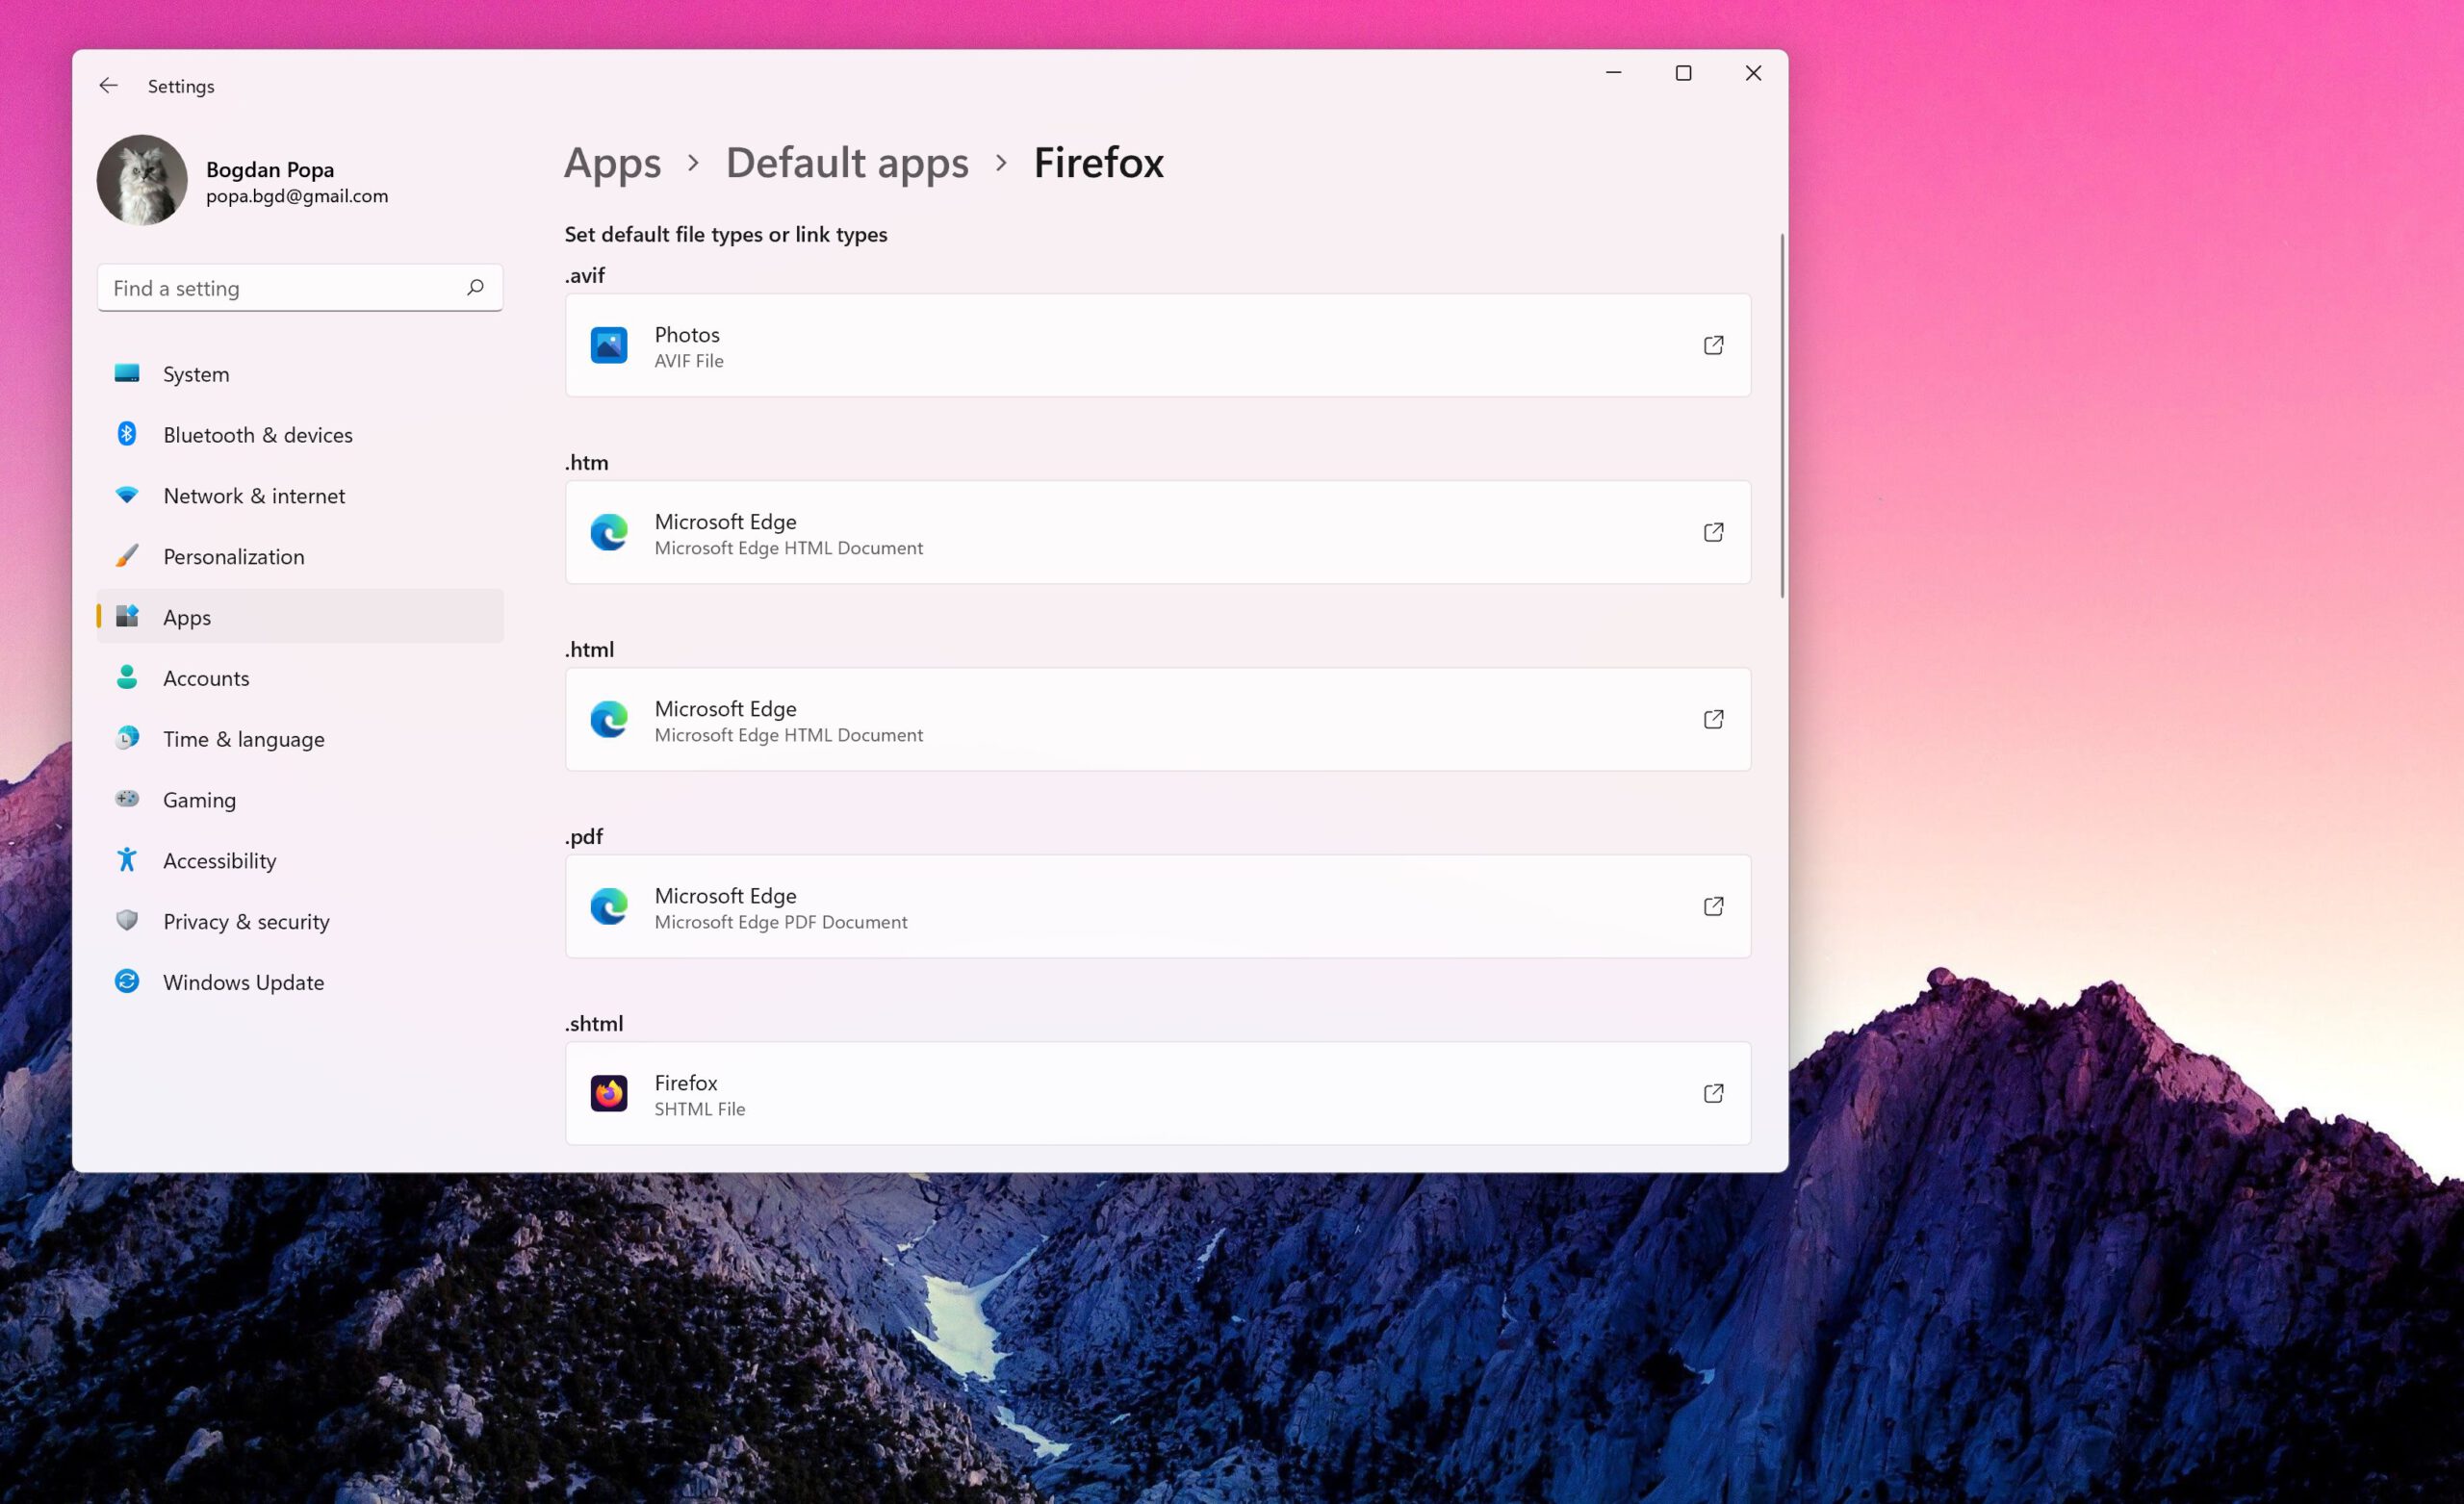Change the .shtml Firefox default
The width and height of the screenshot is (2464, 1504).
(1158, 1093)
